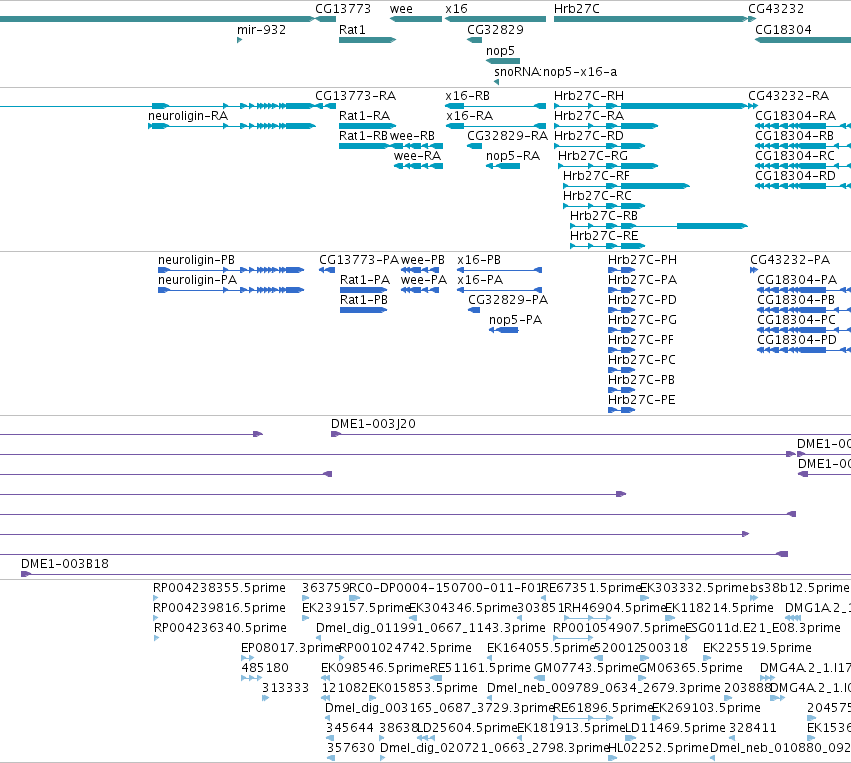
Task: Click the Hrb27C-RG transcript label
Action: point(592,156)
